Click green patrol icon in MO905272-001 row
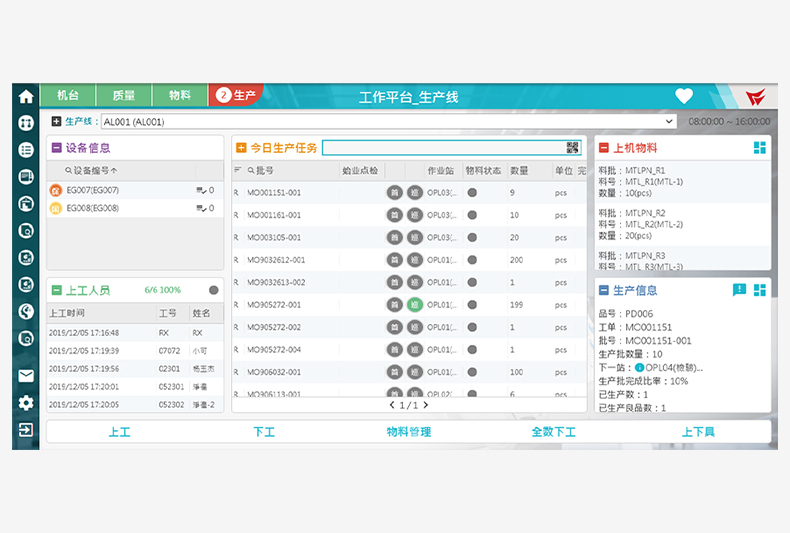This screenshot has height=533, width=790. coord(415,305)
